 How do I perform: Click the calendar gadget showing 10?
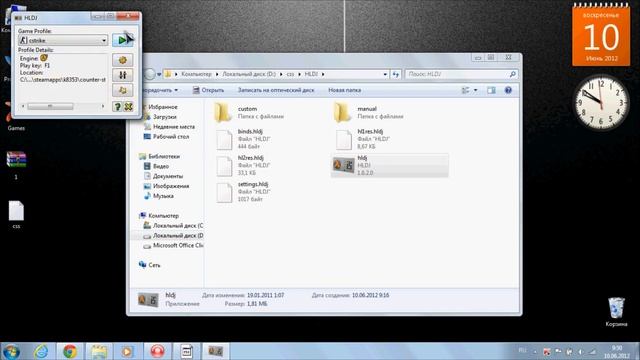coord(601,35)
